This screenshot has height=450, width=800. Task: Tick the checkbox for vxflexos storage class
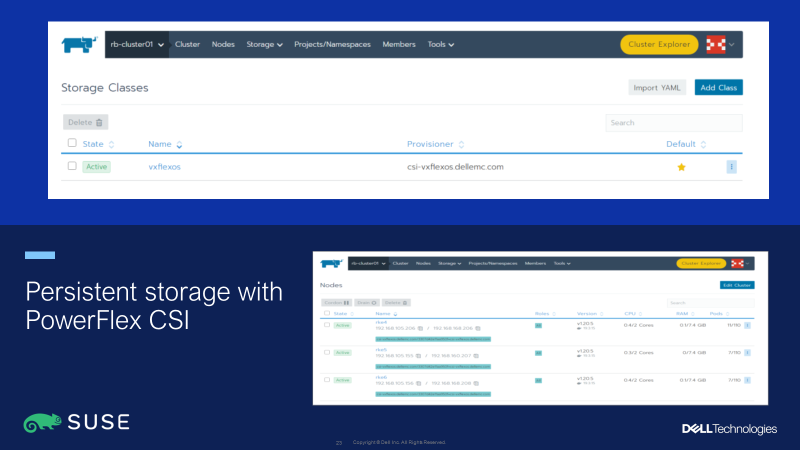pos(72,166)
